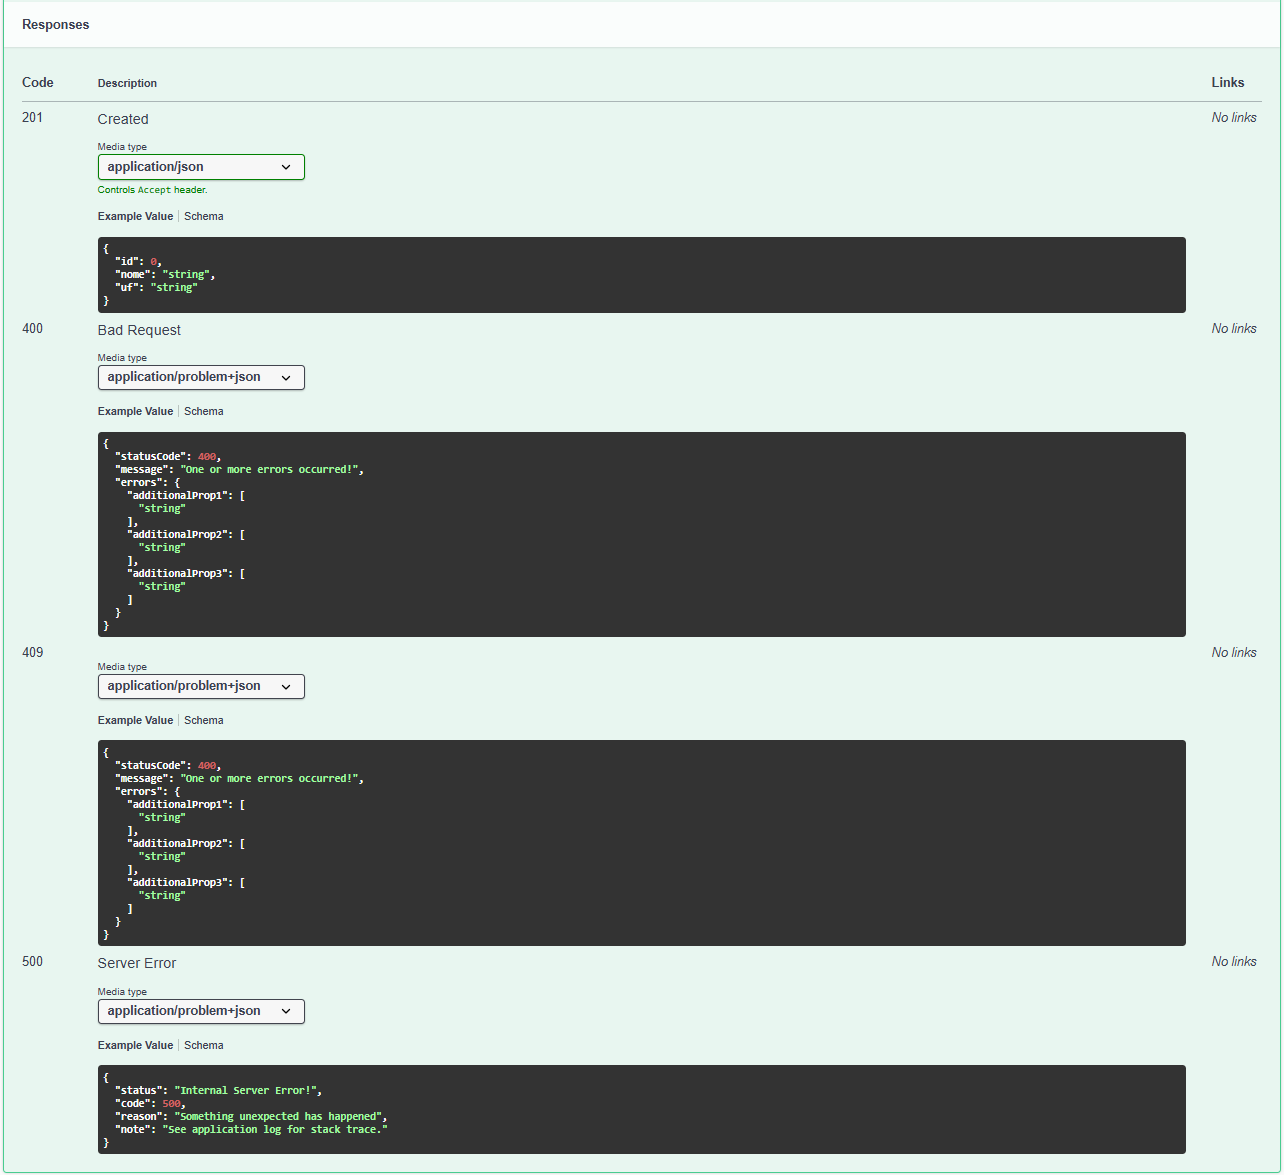1284x1175 pixels.
Task: Click the Responses section header
Action: coord(55,24)
